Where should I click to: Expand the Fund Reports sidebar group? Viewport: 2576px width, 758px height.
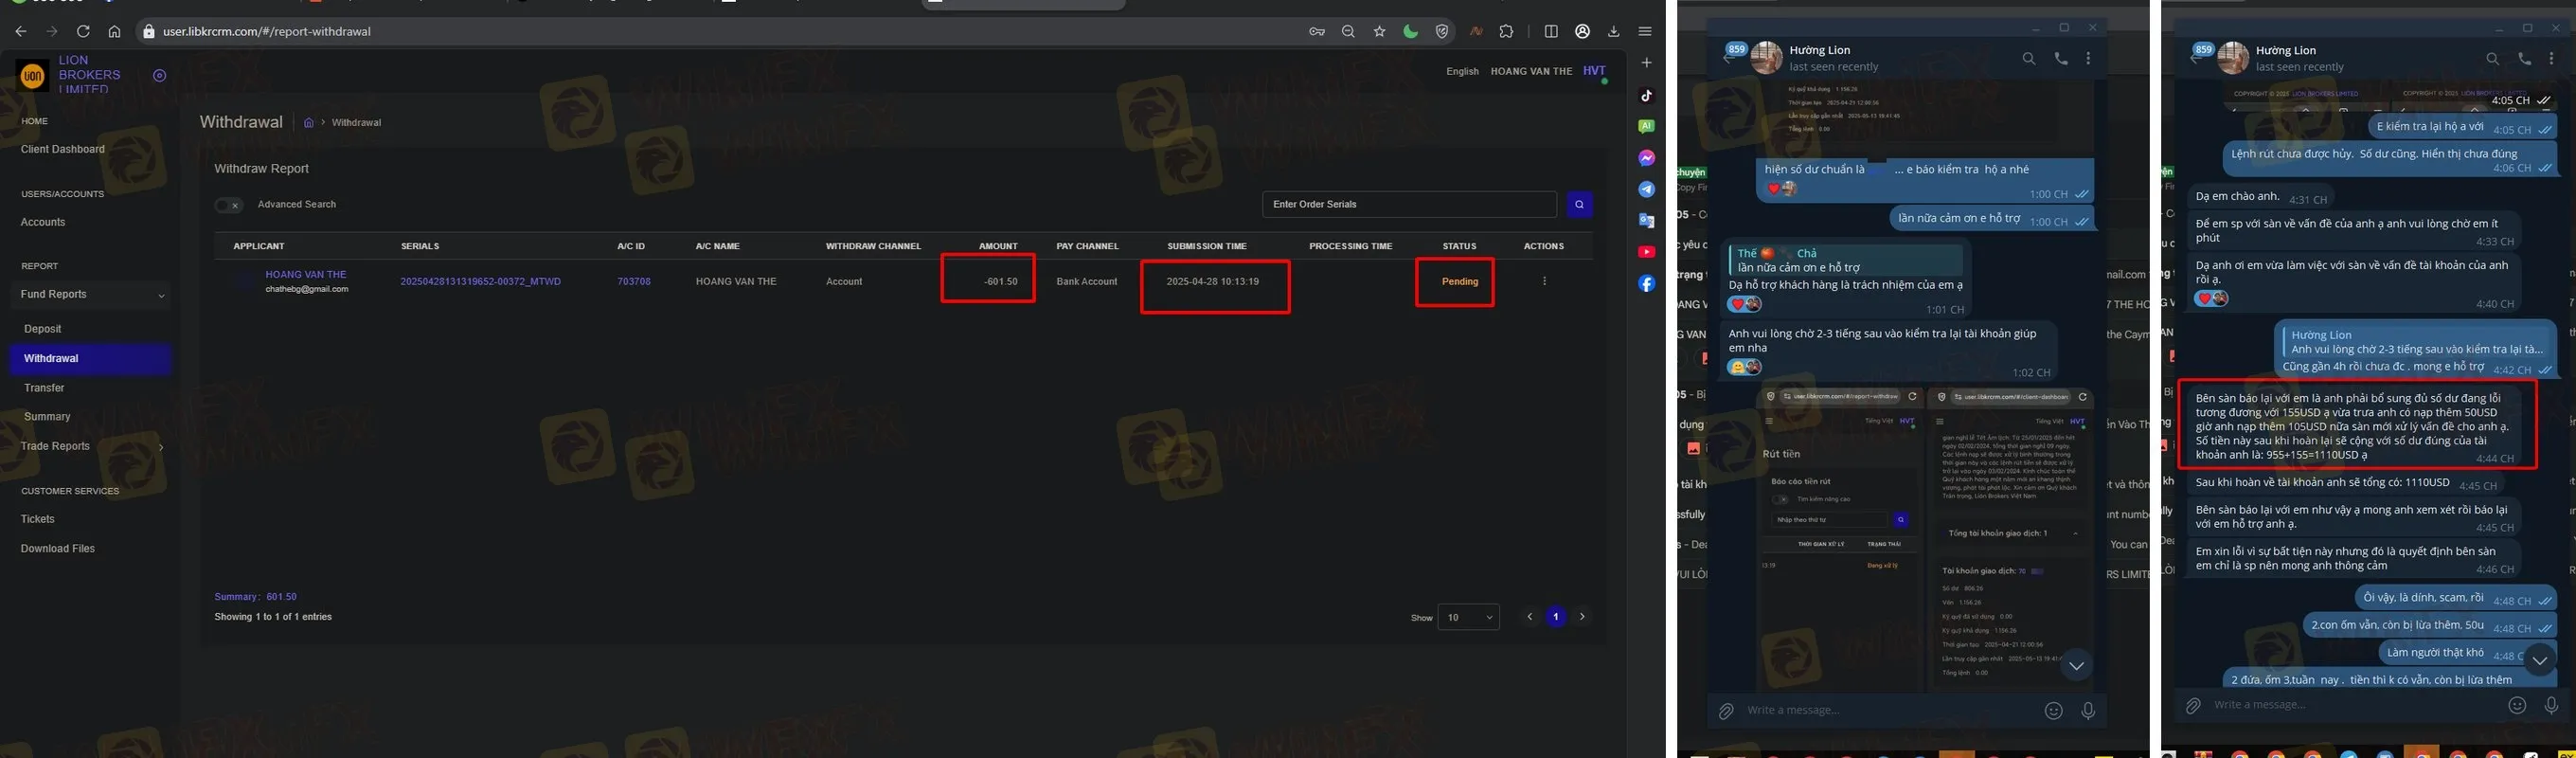click(92, 295)
